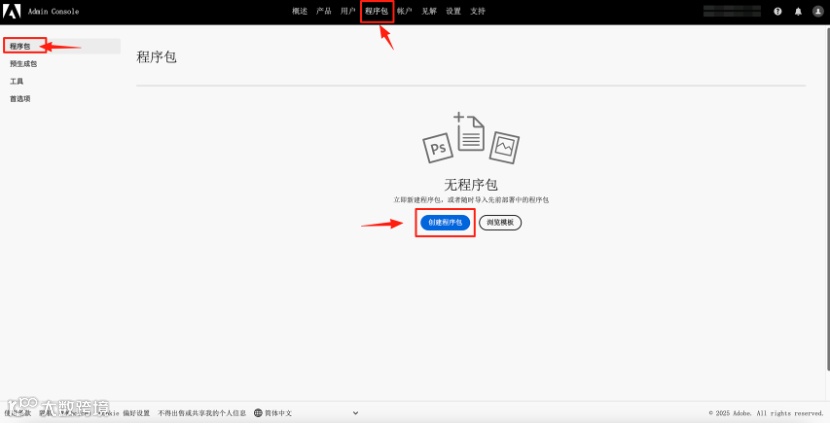Image resolution: width=830 pixels, height=424 pixels.
Task: Open the 支持 tab
Action: 477,11
